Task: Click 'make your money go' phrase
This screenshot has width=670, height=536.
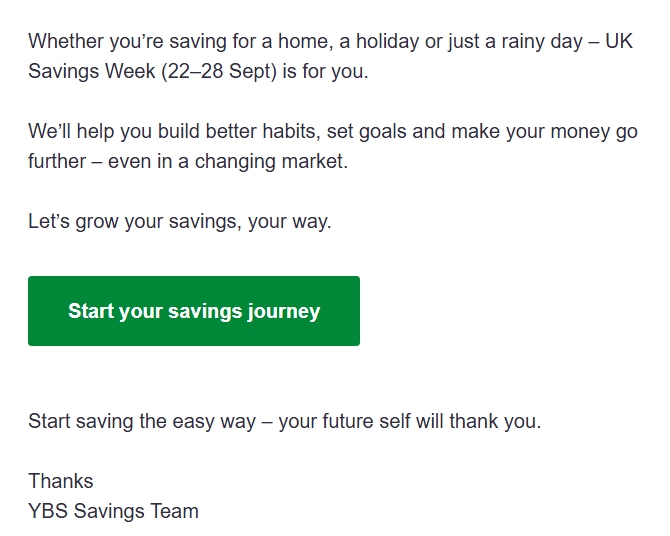Action: tap(545, 132)
